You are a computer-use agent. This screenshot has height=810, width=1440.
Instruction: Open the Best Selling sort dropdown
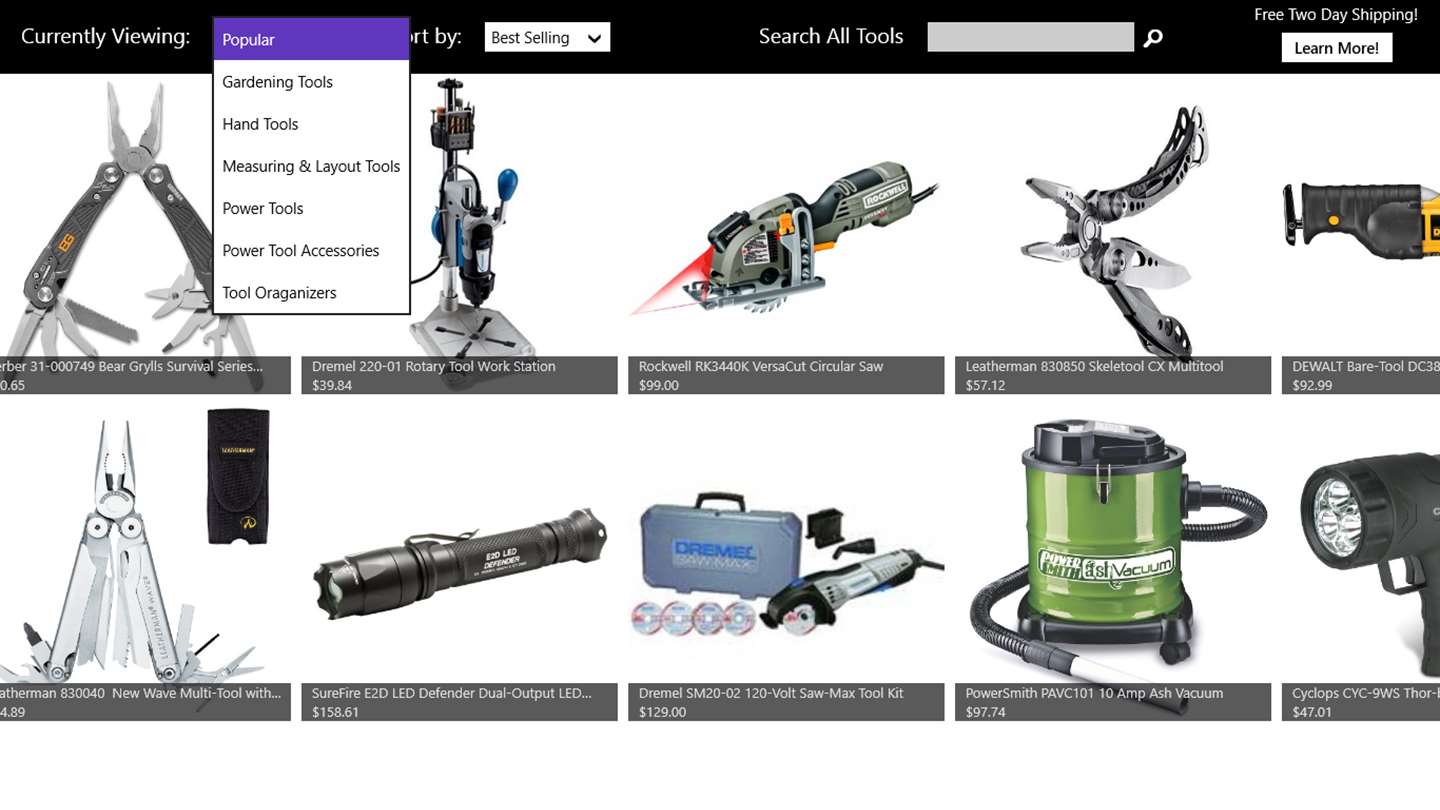(x=547, y=38)
